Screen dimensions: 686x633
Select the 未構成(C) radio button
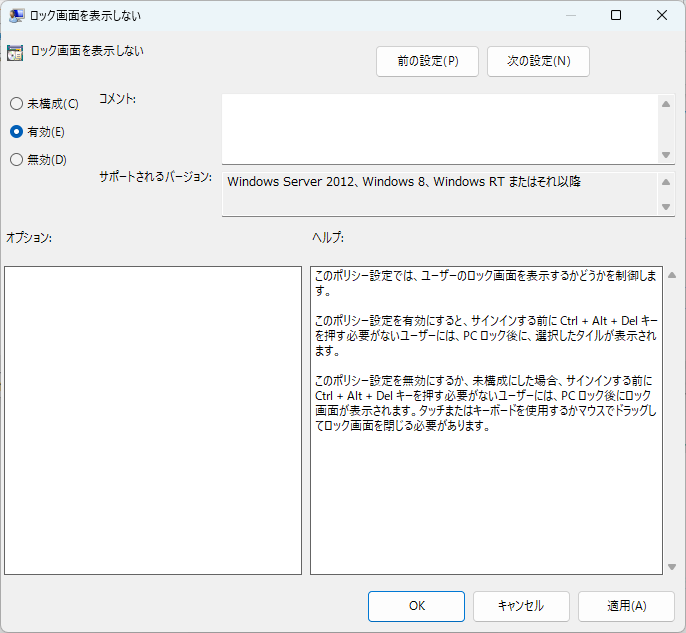click(x=16, y=104)
